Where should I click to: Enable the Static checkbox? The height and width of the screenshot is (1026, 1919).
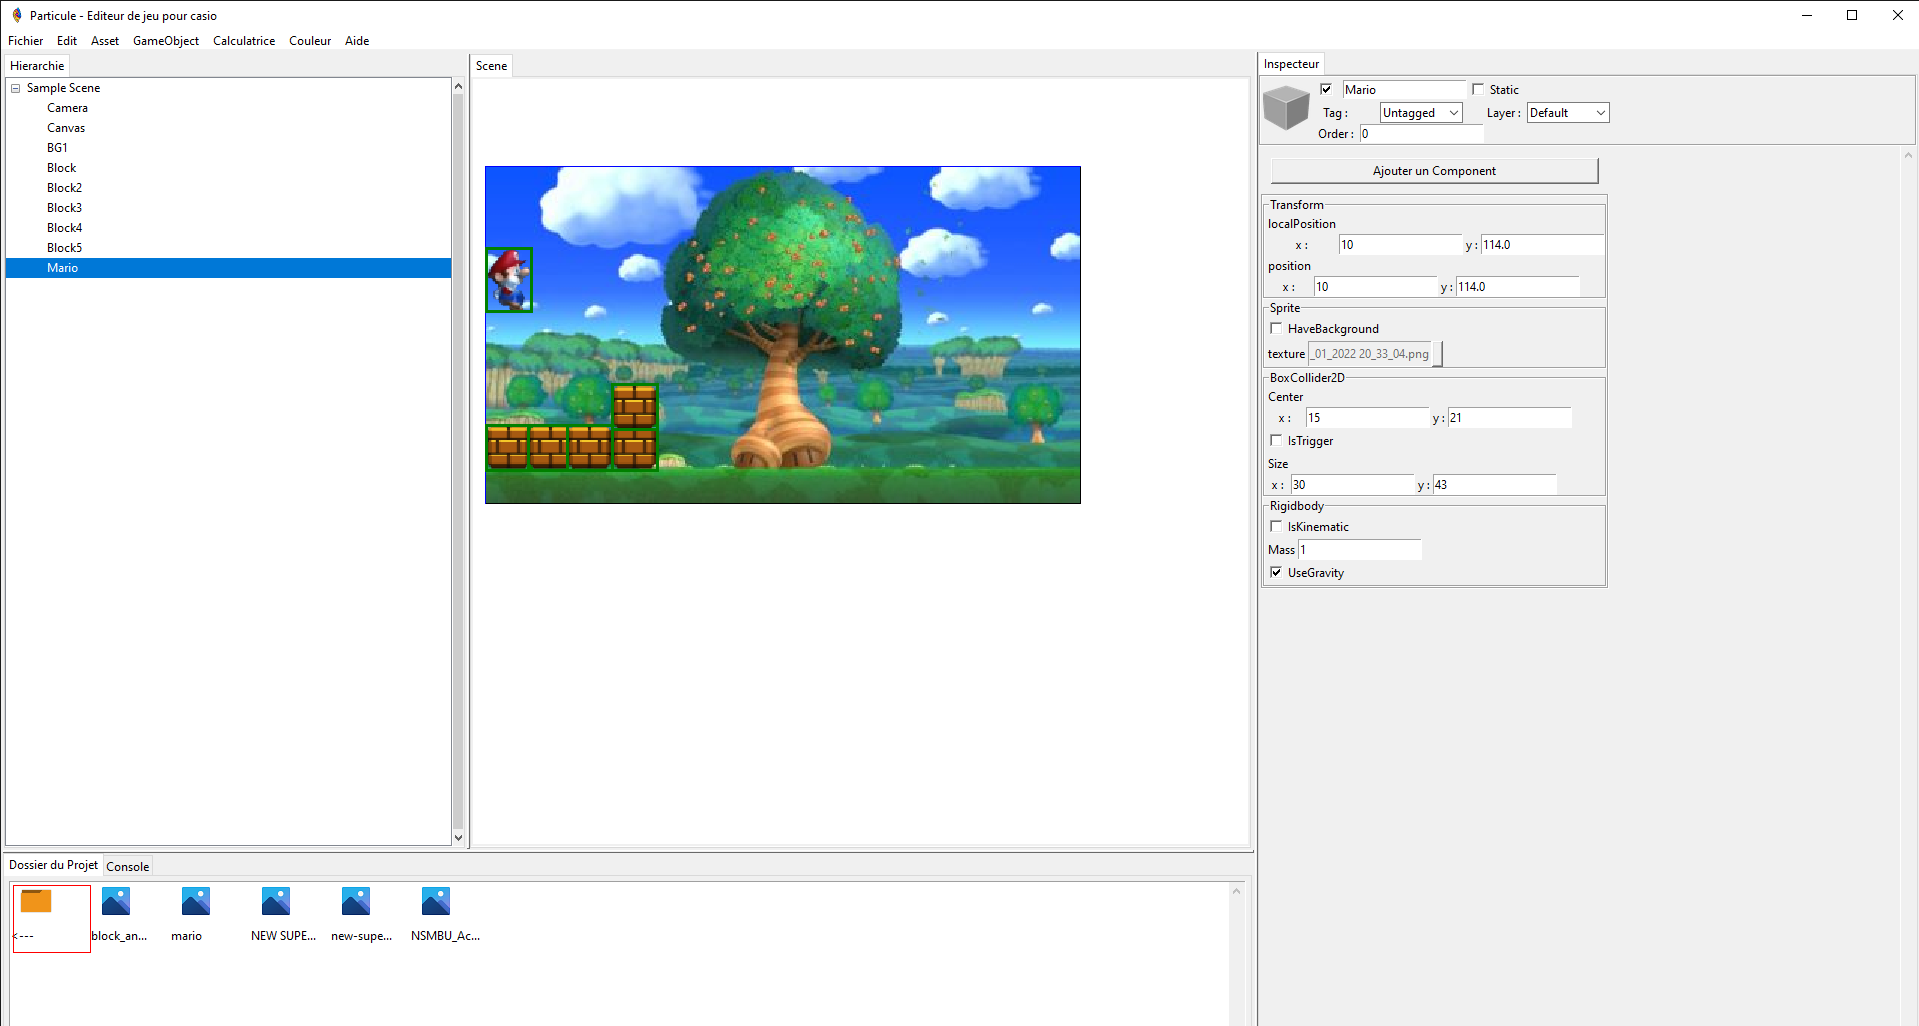1478,89
